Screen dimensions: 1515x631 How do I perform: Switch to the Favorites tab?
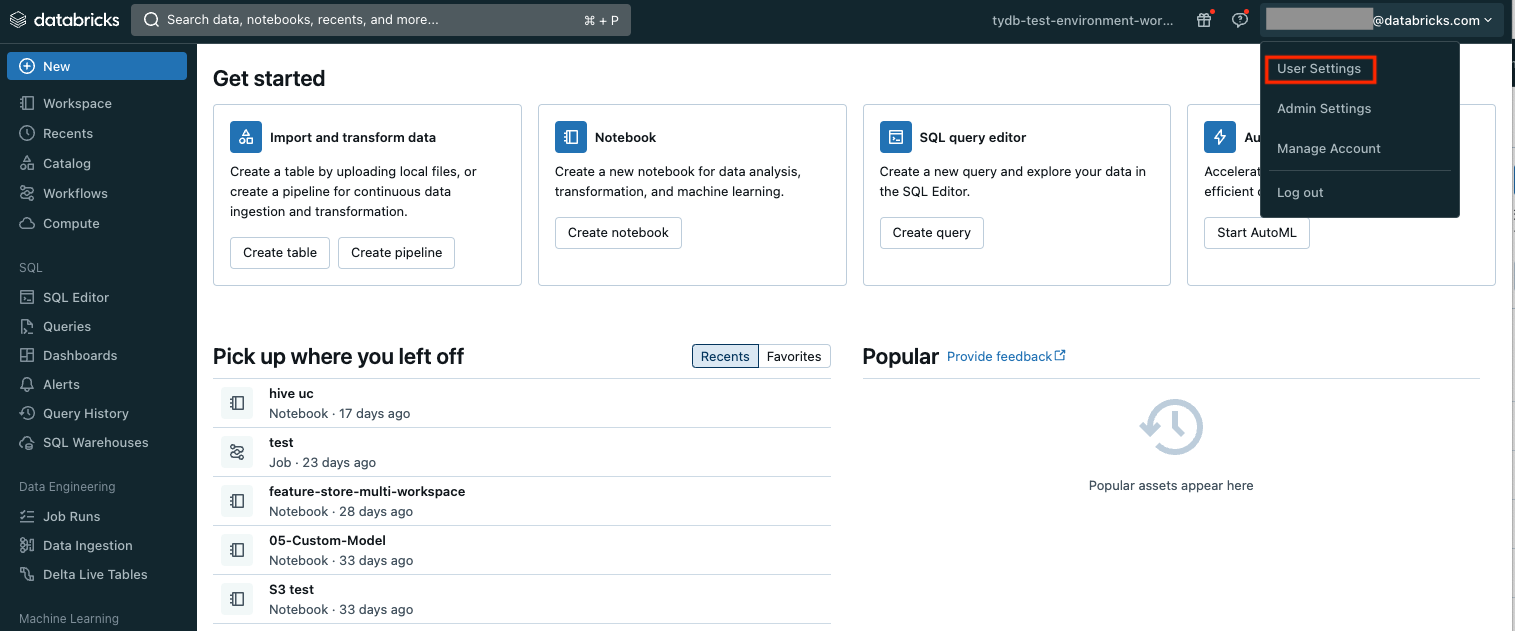point(794,356)
